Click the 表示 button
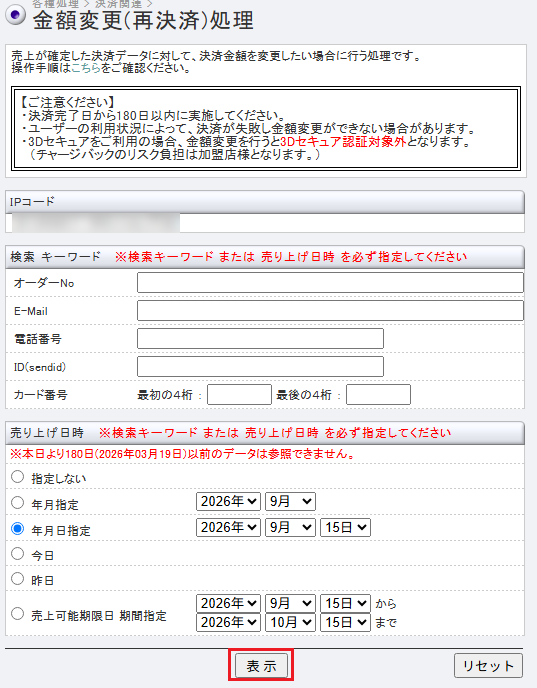This screenshot has height=688, width=537. [261, 666]
